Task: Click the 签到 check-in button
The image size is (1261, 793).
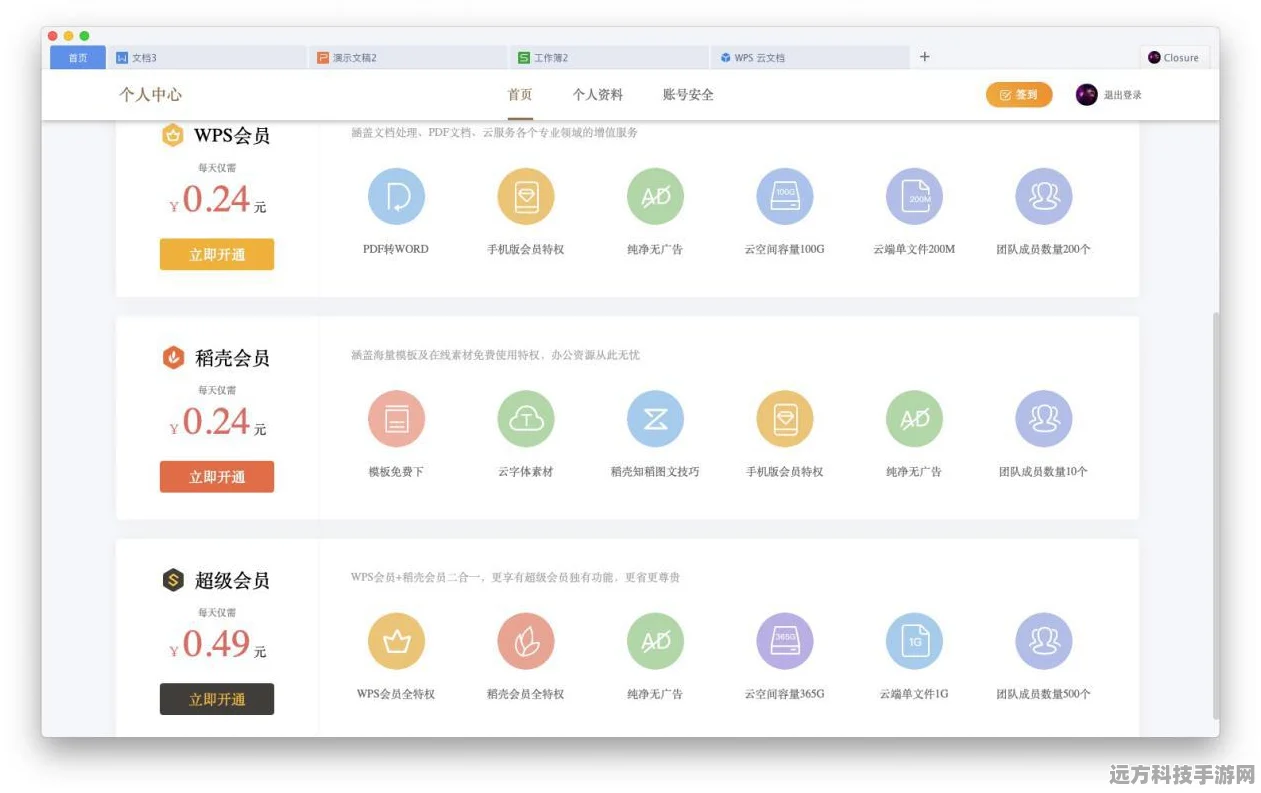Action: (x=1019, y=95)
